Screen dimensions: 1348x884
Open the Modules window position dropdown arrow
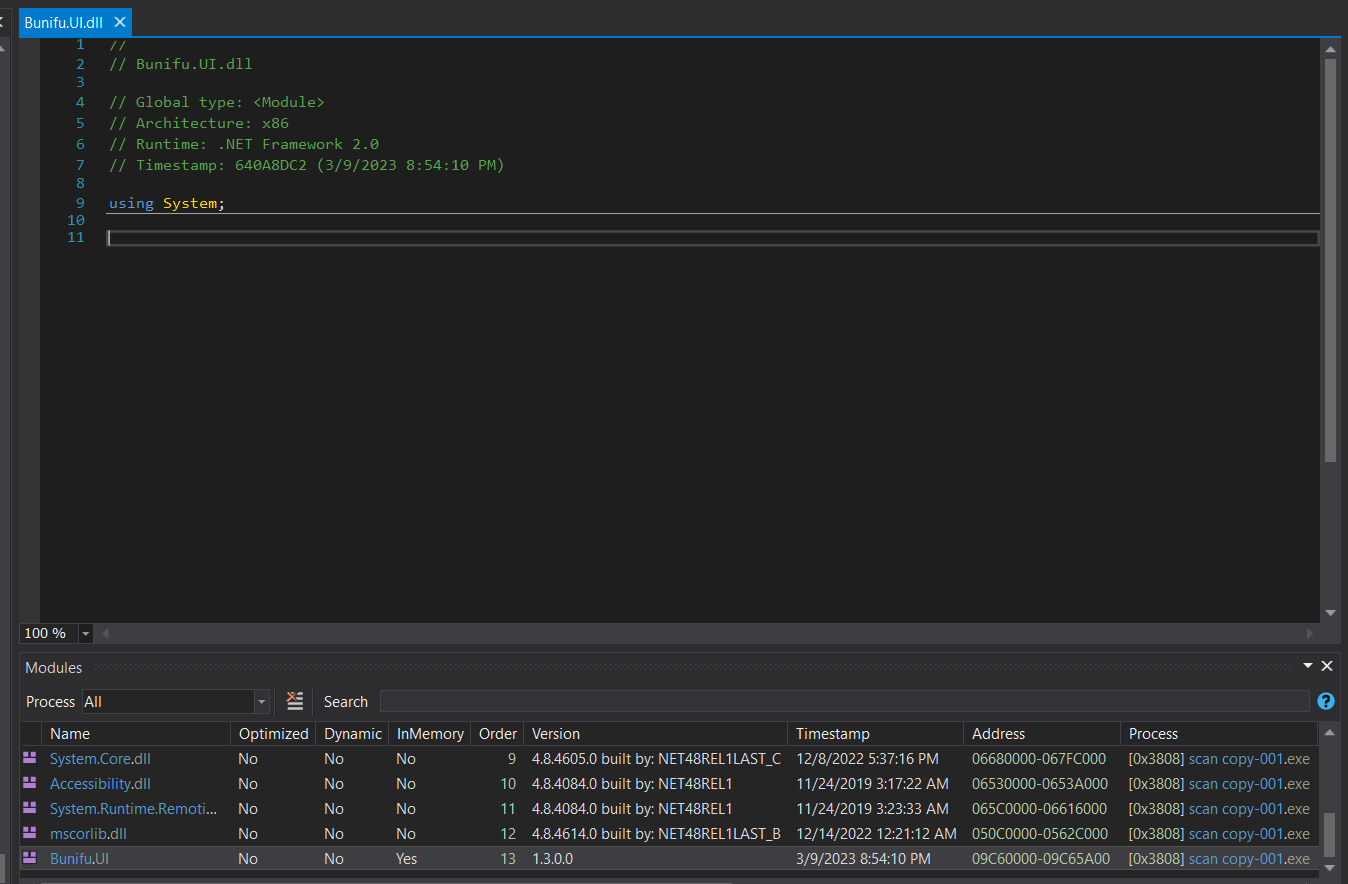coord(1308,666)
